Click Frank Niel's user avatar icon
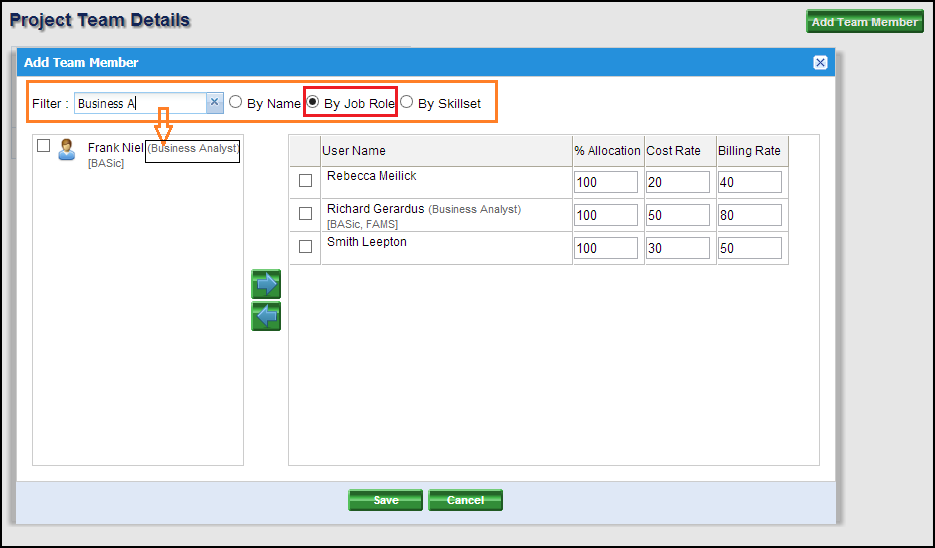The image size is (935, 548). point(67,150)
